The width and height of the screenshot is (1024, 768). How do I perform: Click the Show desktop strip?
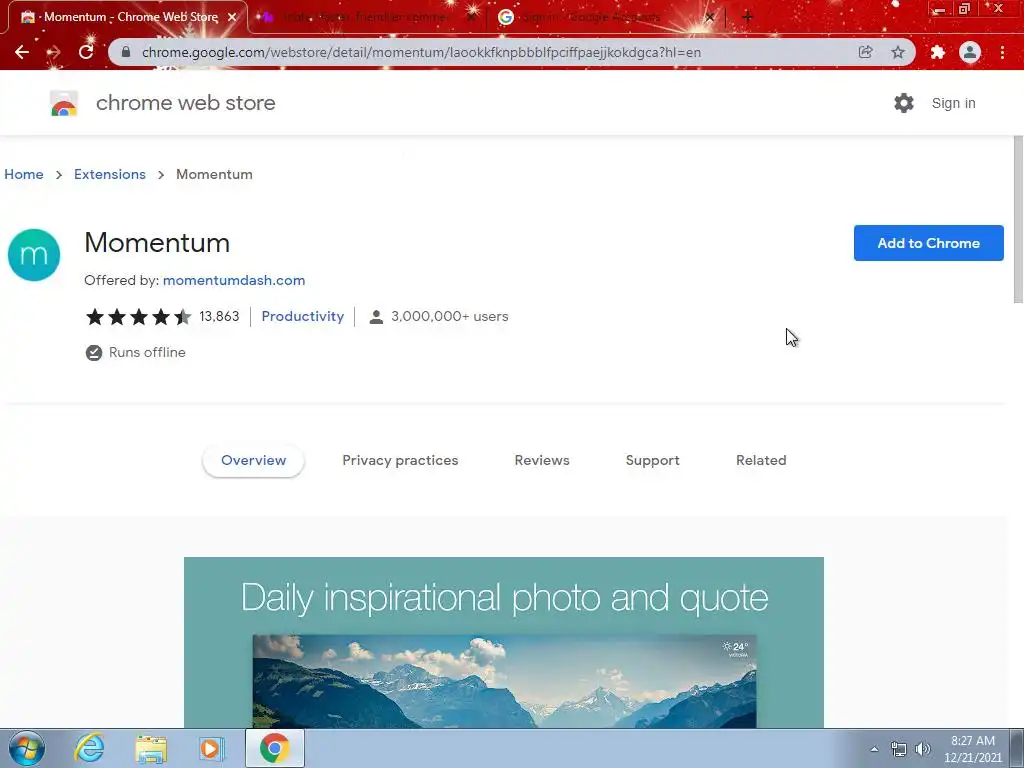[x=1019, y=748]
